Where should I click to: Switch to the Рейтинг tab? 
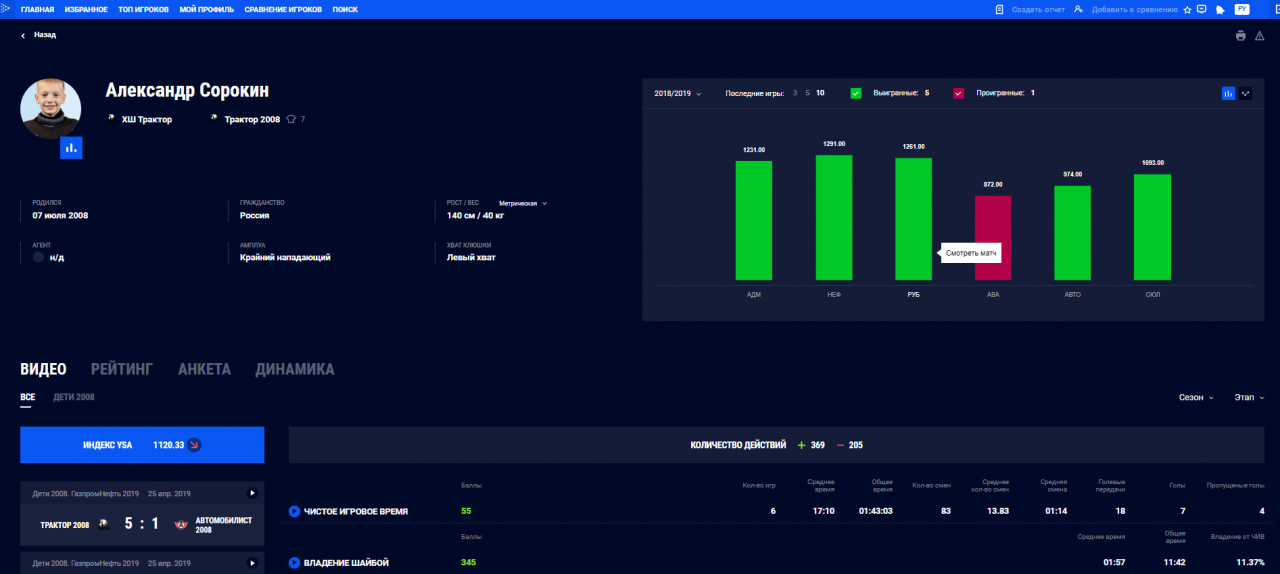coord(122,369)
